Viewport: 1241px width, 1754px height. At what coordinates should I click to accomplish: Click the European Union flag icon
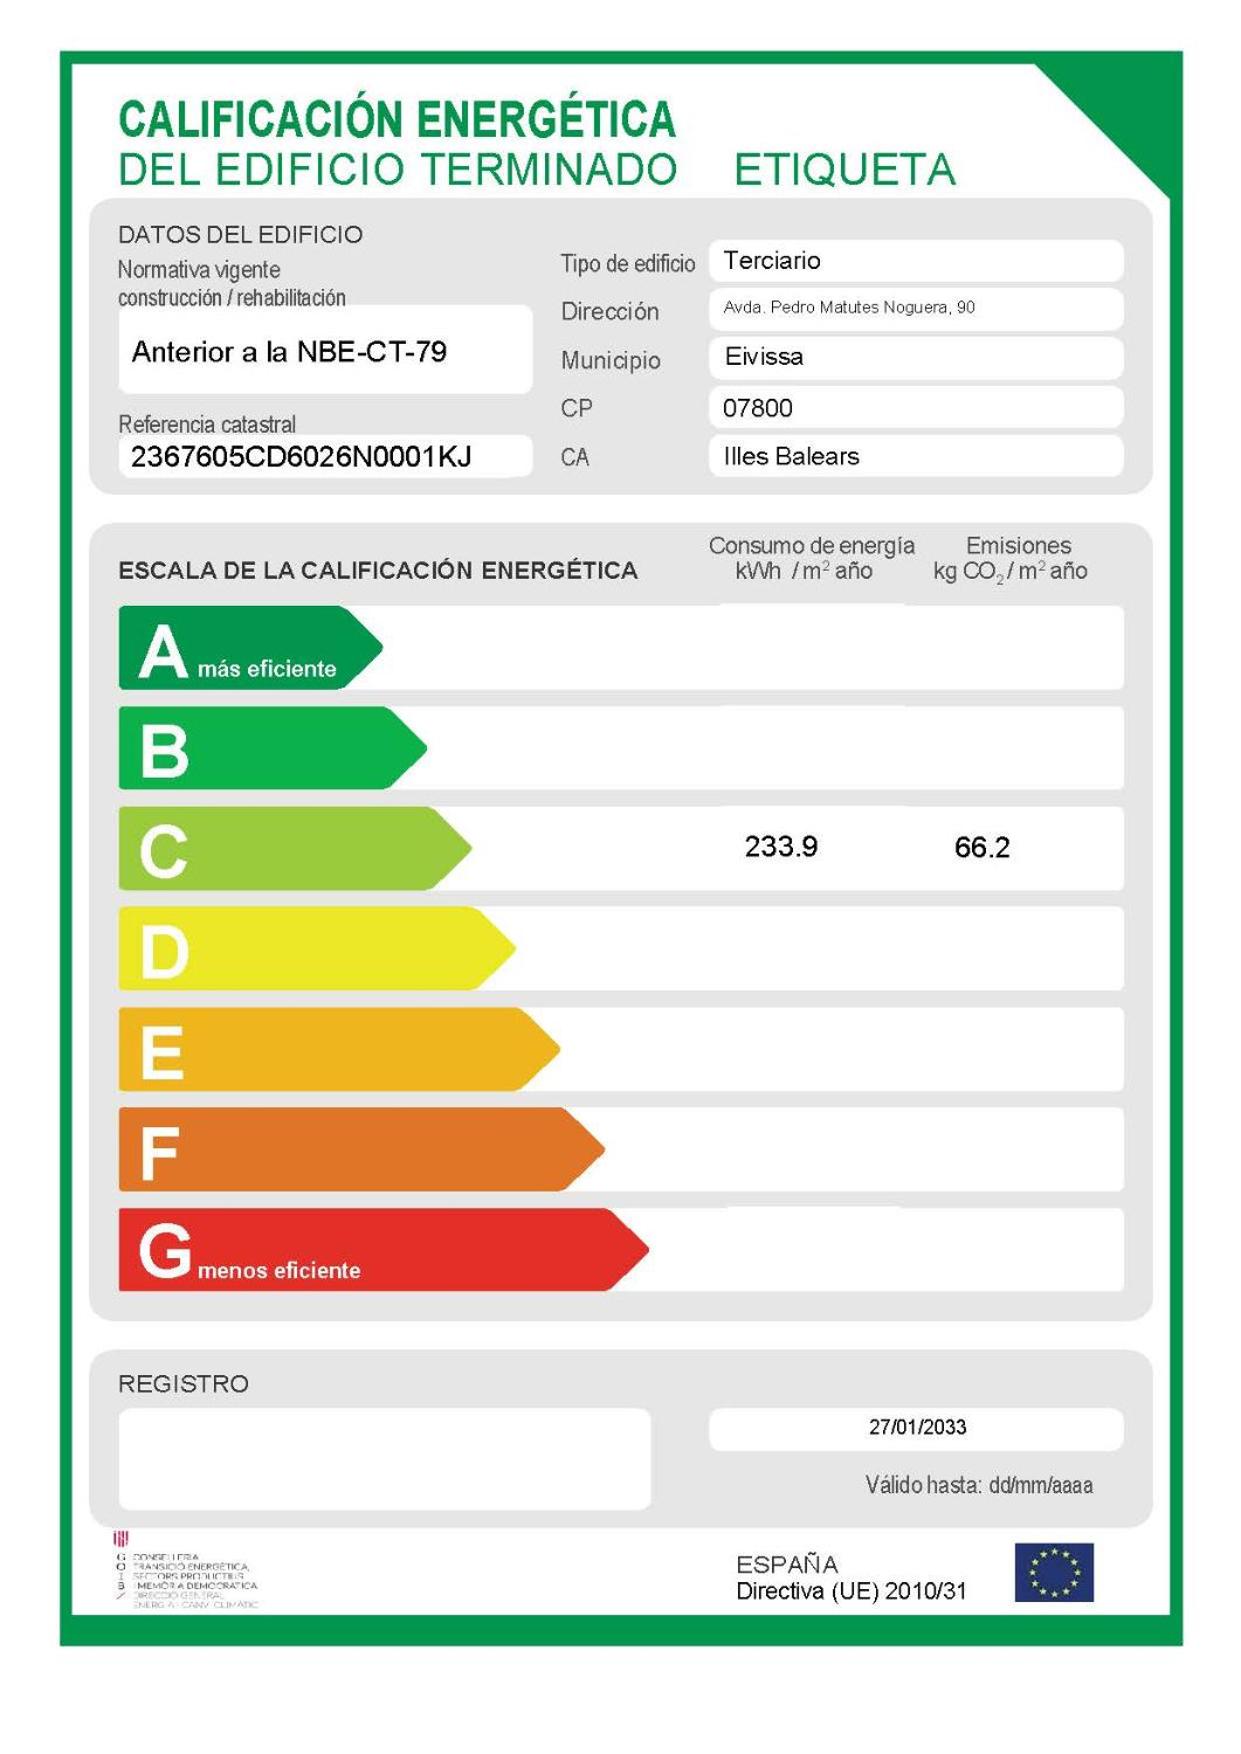[x=1053, y=1572]
